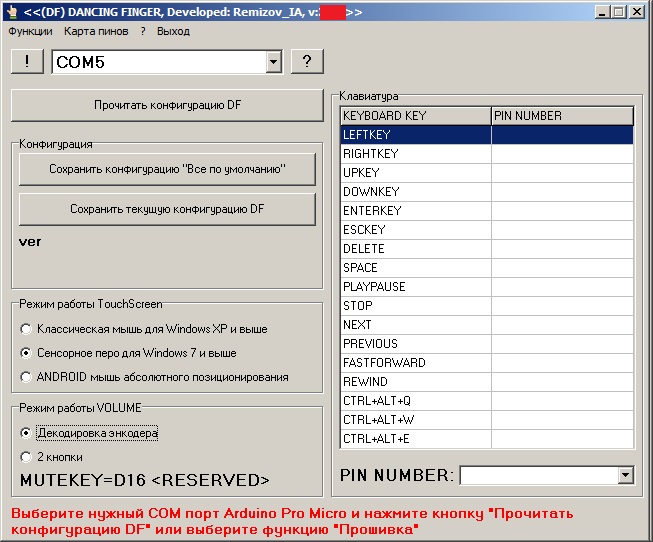The height and width of the screenshot is (542, 653).
Task: Select Сенсорное перо для Windows 7 option
Action: (26, 353)
